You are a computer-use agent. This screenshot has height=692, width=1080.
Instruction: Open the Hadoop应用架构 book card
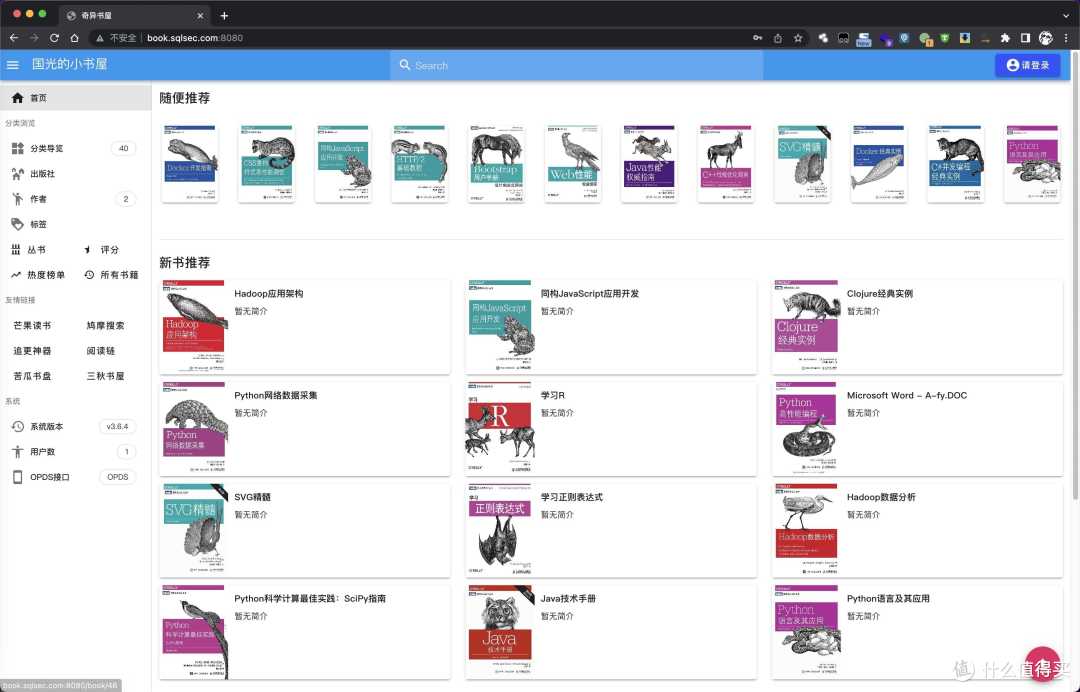[305, 326]
